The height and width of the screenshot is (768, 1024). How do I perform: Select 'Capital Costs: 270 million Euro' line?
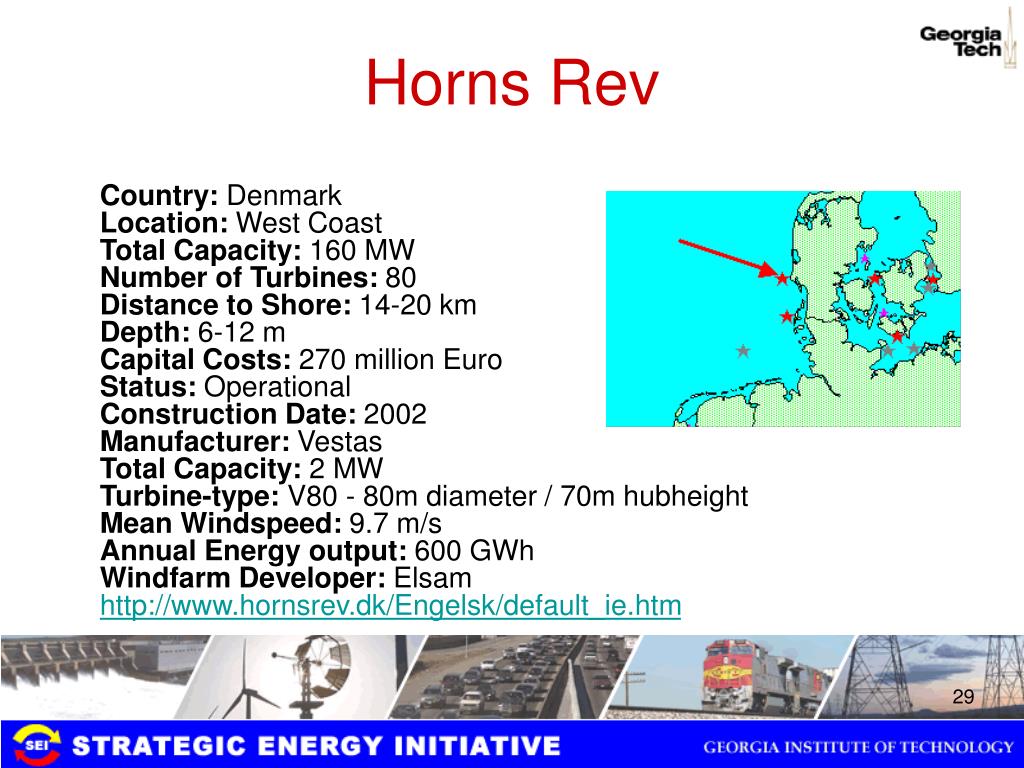pos(301,360)
